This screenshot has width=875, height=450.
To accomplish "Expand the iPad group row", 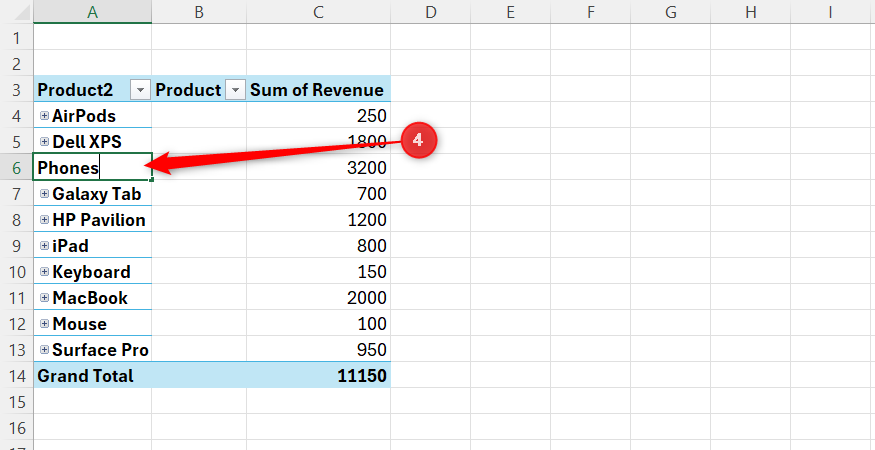I will pyautogui.click(x=45, y=246).
